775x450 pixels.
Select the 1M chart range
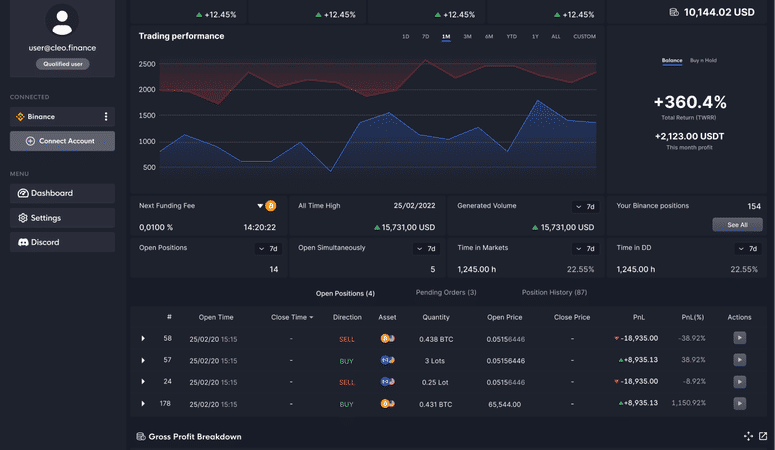click(x=446, y=37)
